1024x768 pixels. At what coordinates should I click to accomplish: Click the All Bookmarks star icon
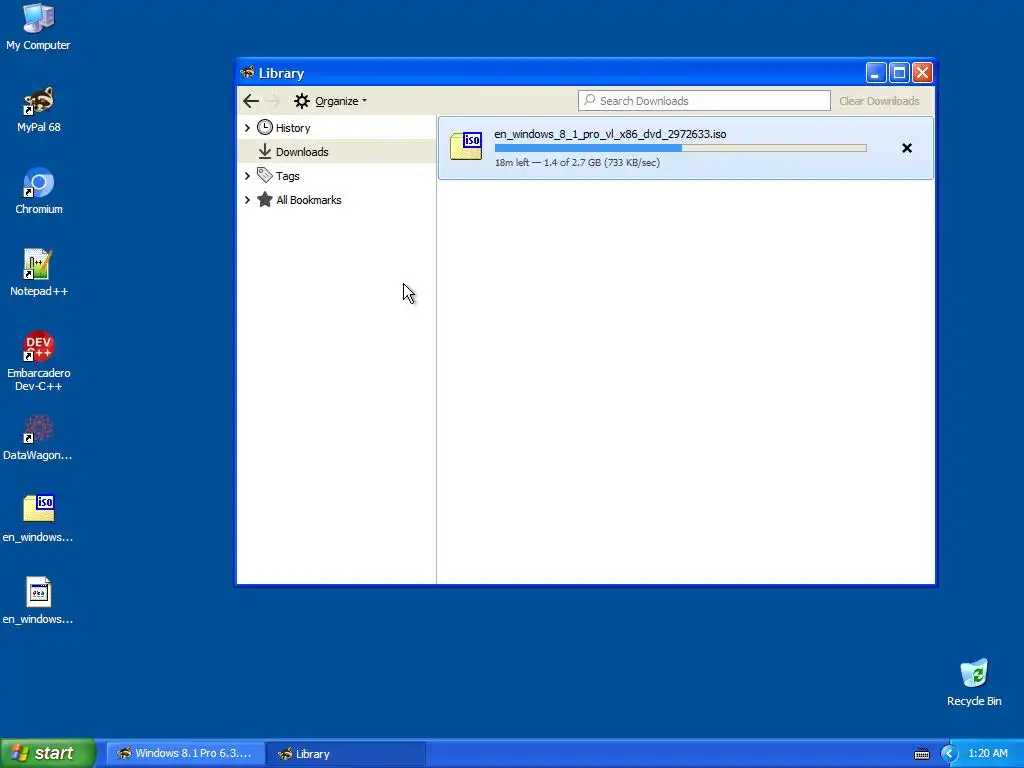[264, 199]
